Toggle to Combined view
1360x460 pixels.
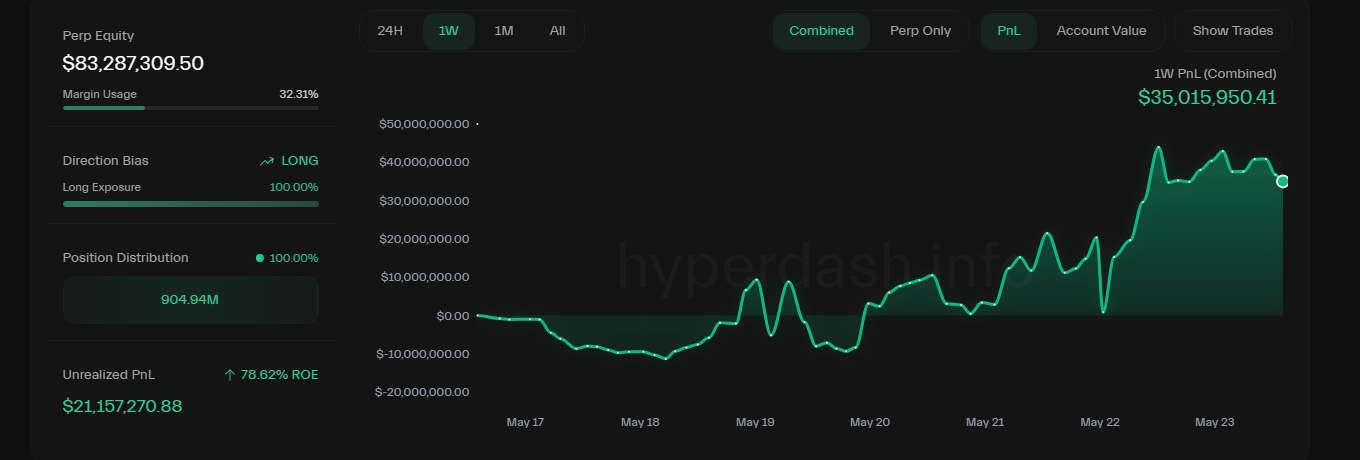(821, 31)
